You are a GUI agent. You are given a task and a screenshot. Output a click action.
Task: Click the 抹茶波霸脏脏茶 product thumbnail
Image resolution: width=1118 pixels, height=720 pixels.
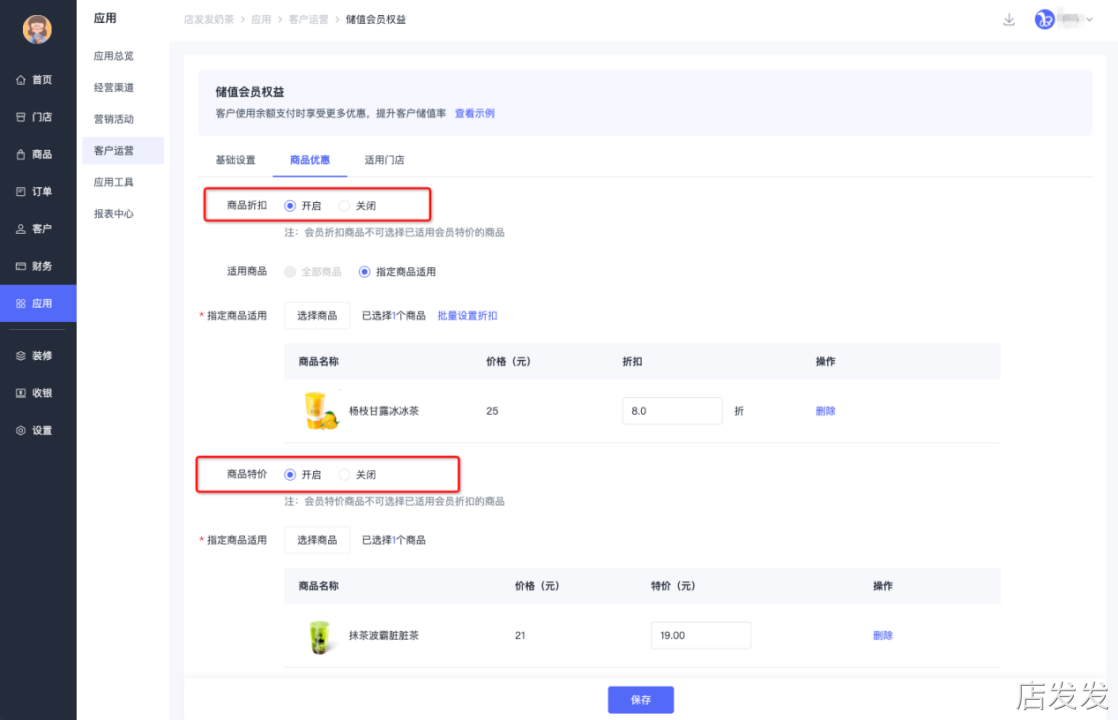coord(319,637)
